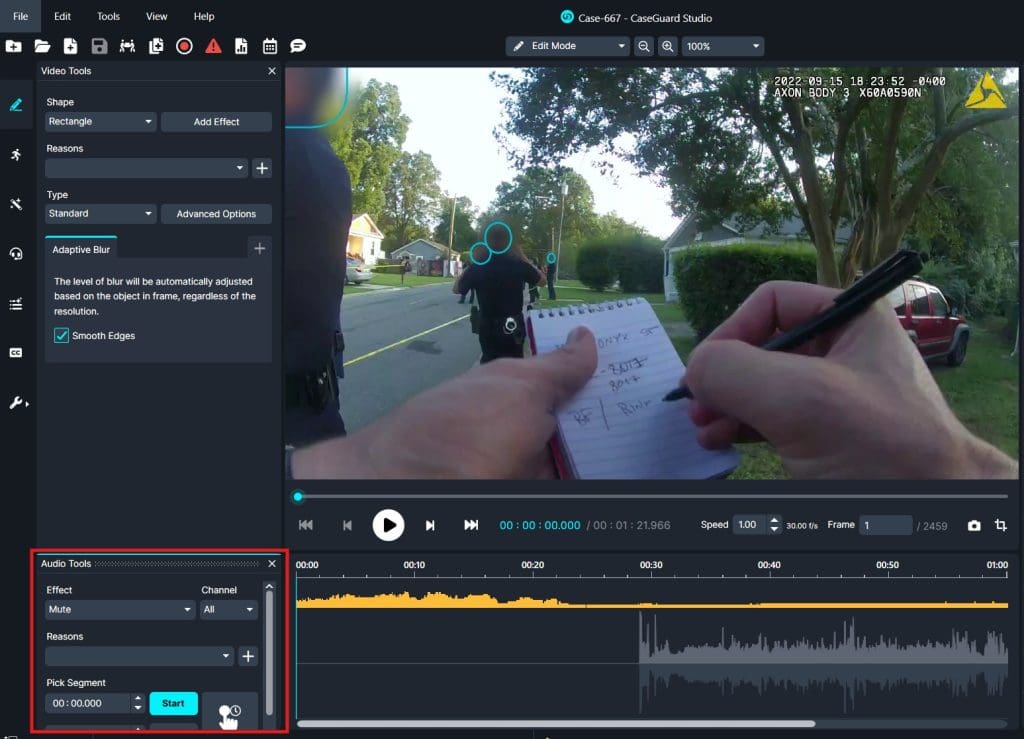Click the calendar icon in top toolbar
The image size is (1024, 739).
(269, 46)
